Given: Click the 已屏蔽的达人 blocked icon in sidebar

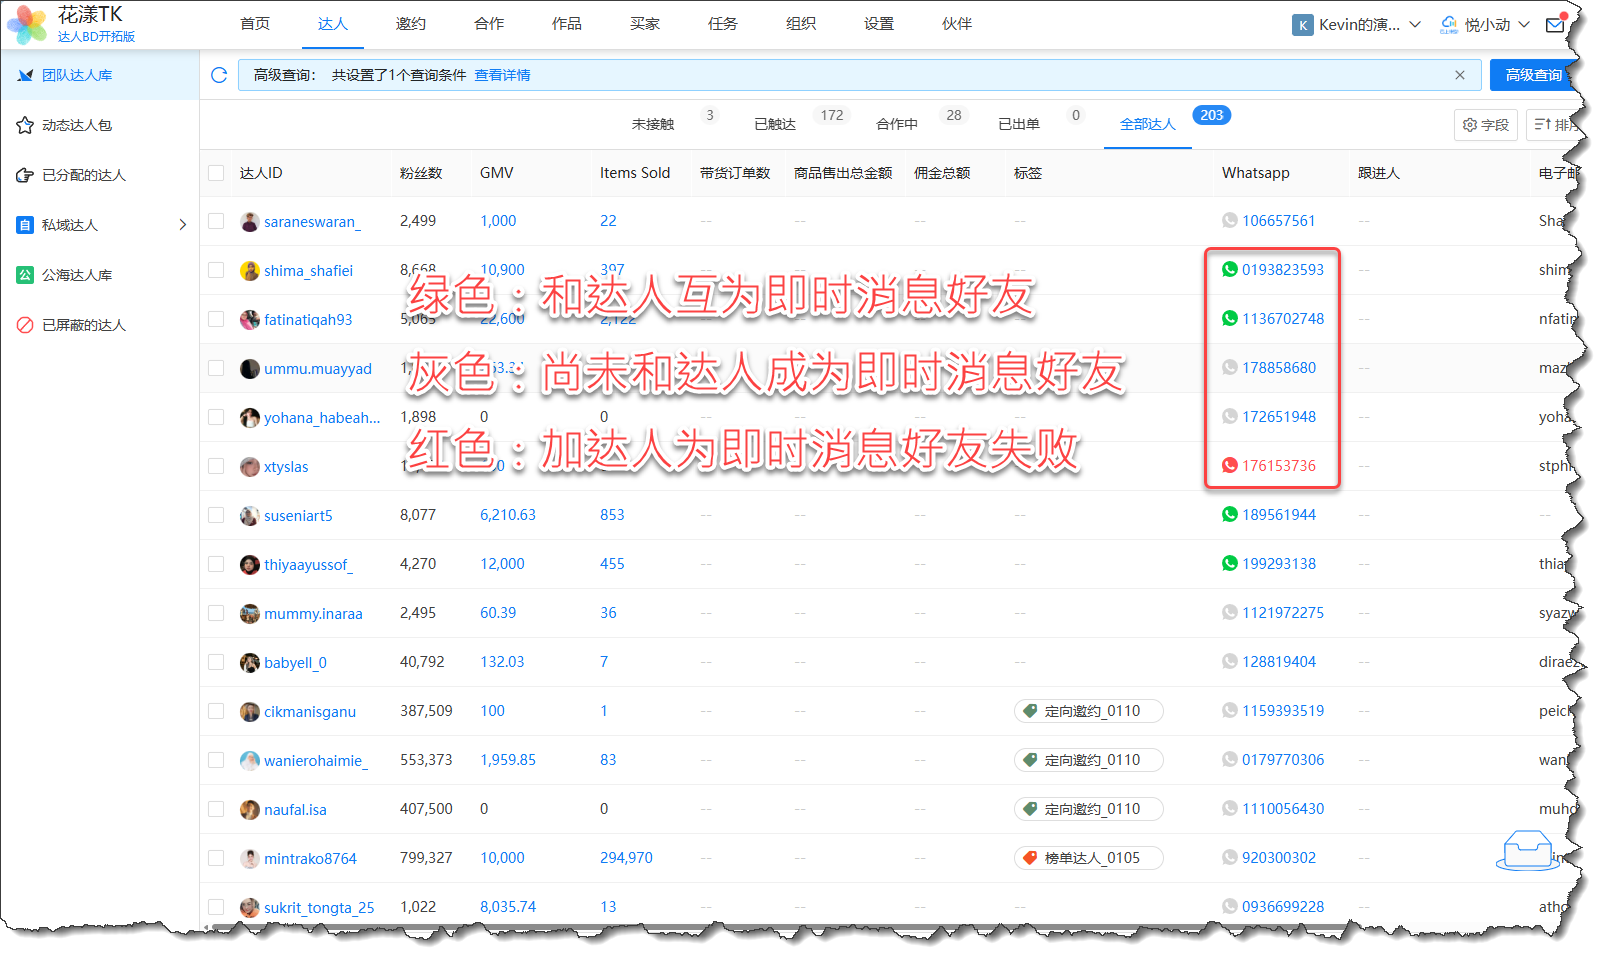Looking at the screenshot, I should (x=25, y=325).
